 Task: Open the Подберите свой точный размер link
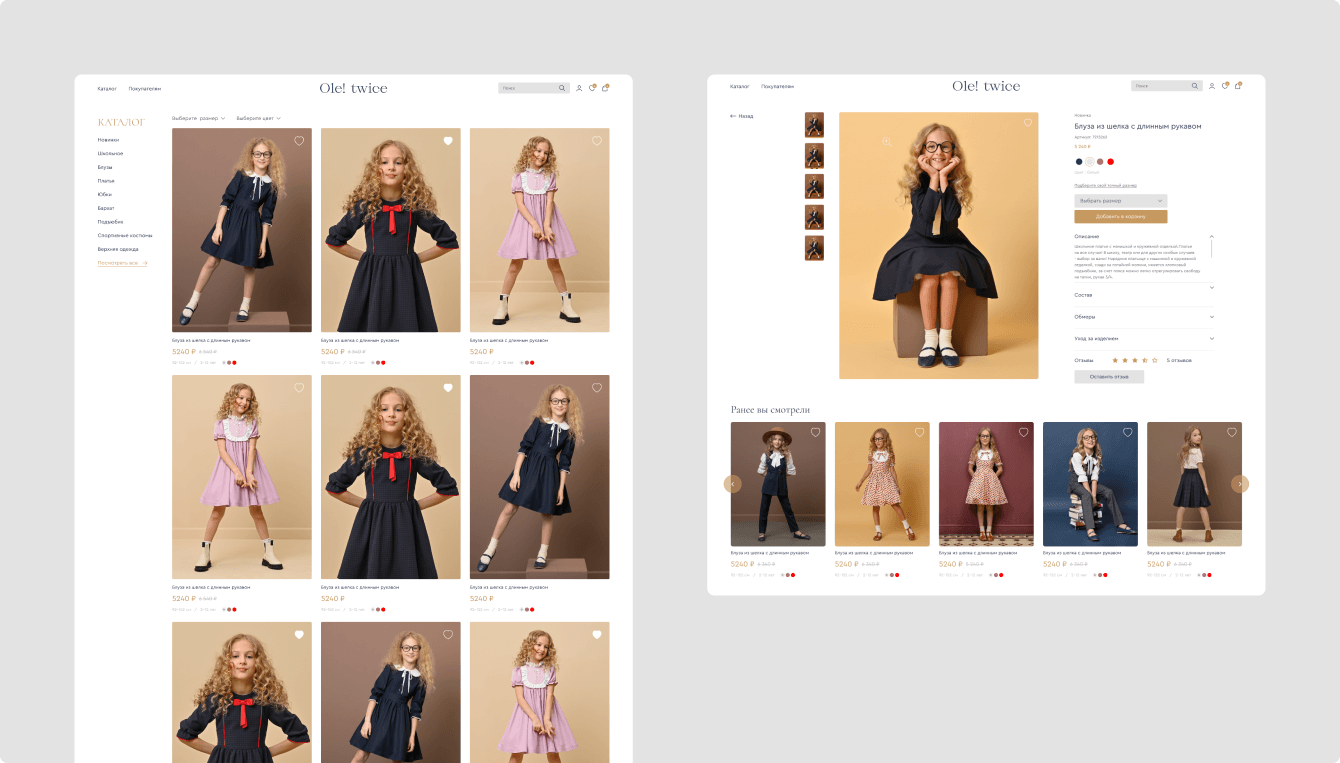(x=1106, y=185)
